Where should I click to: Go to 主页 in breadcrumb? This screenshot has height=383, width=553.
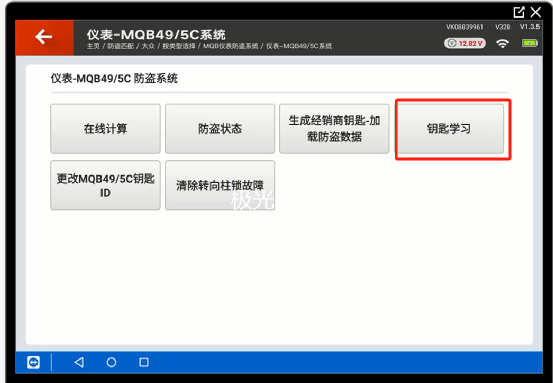tap(93, 46)
